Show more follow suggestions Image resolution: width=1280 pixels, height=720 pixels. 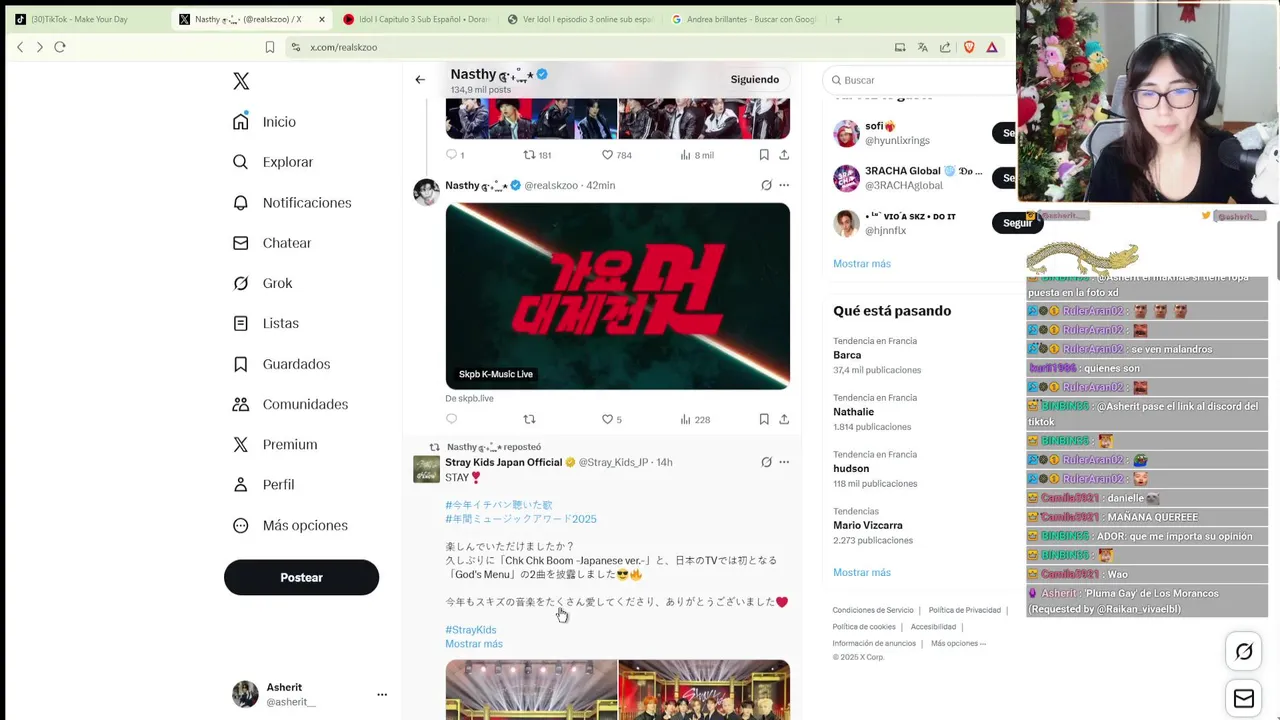coord(861,264)
